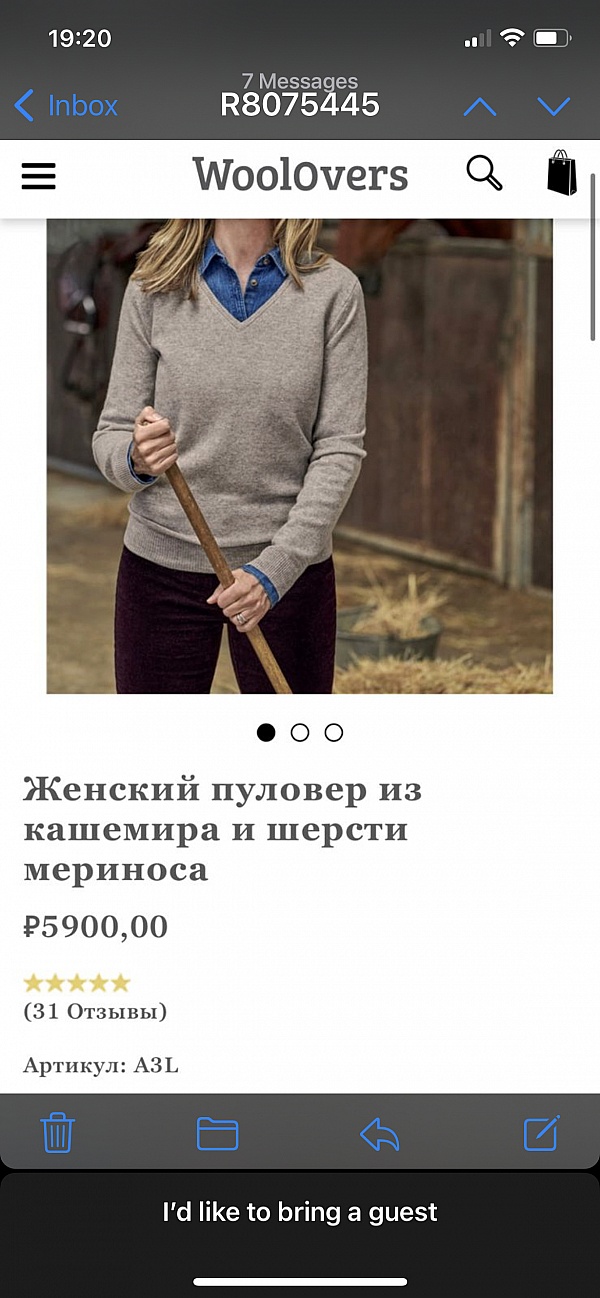
Task: Select the third image carousel dot
Action: point(334,732)
